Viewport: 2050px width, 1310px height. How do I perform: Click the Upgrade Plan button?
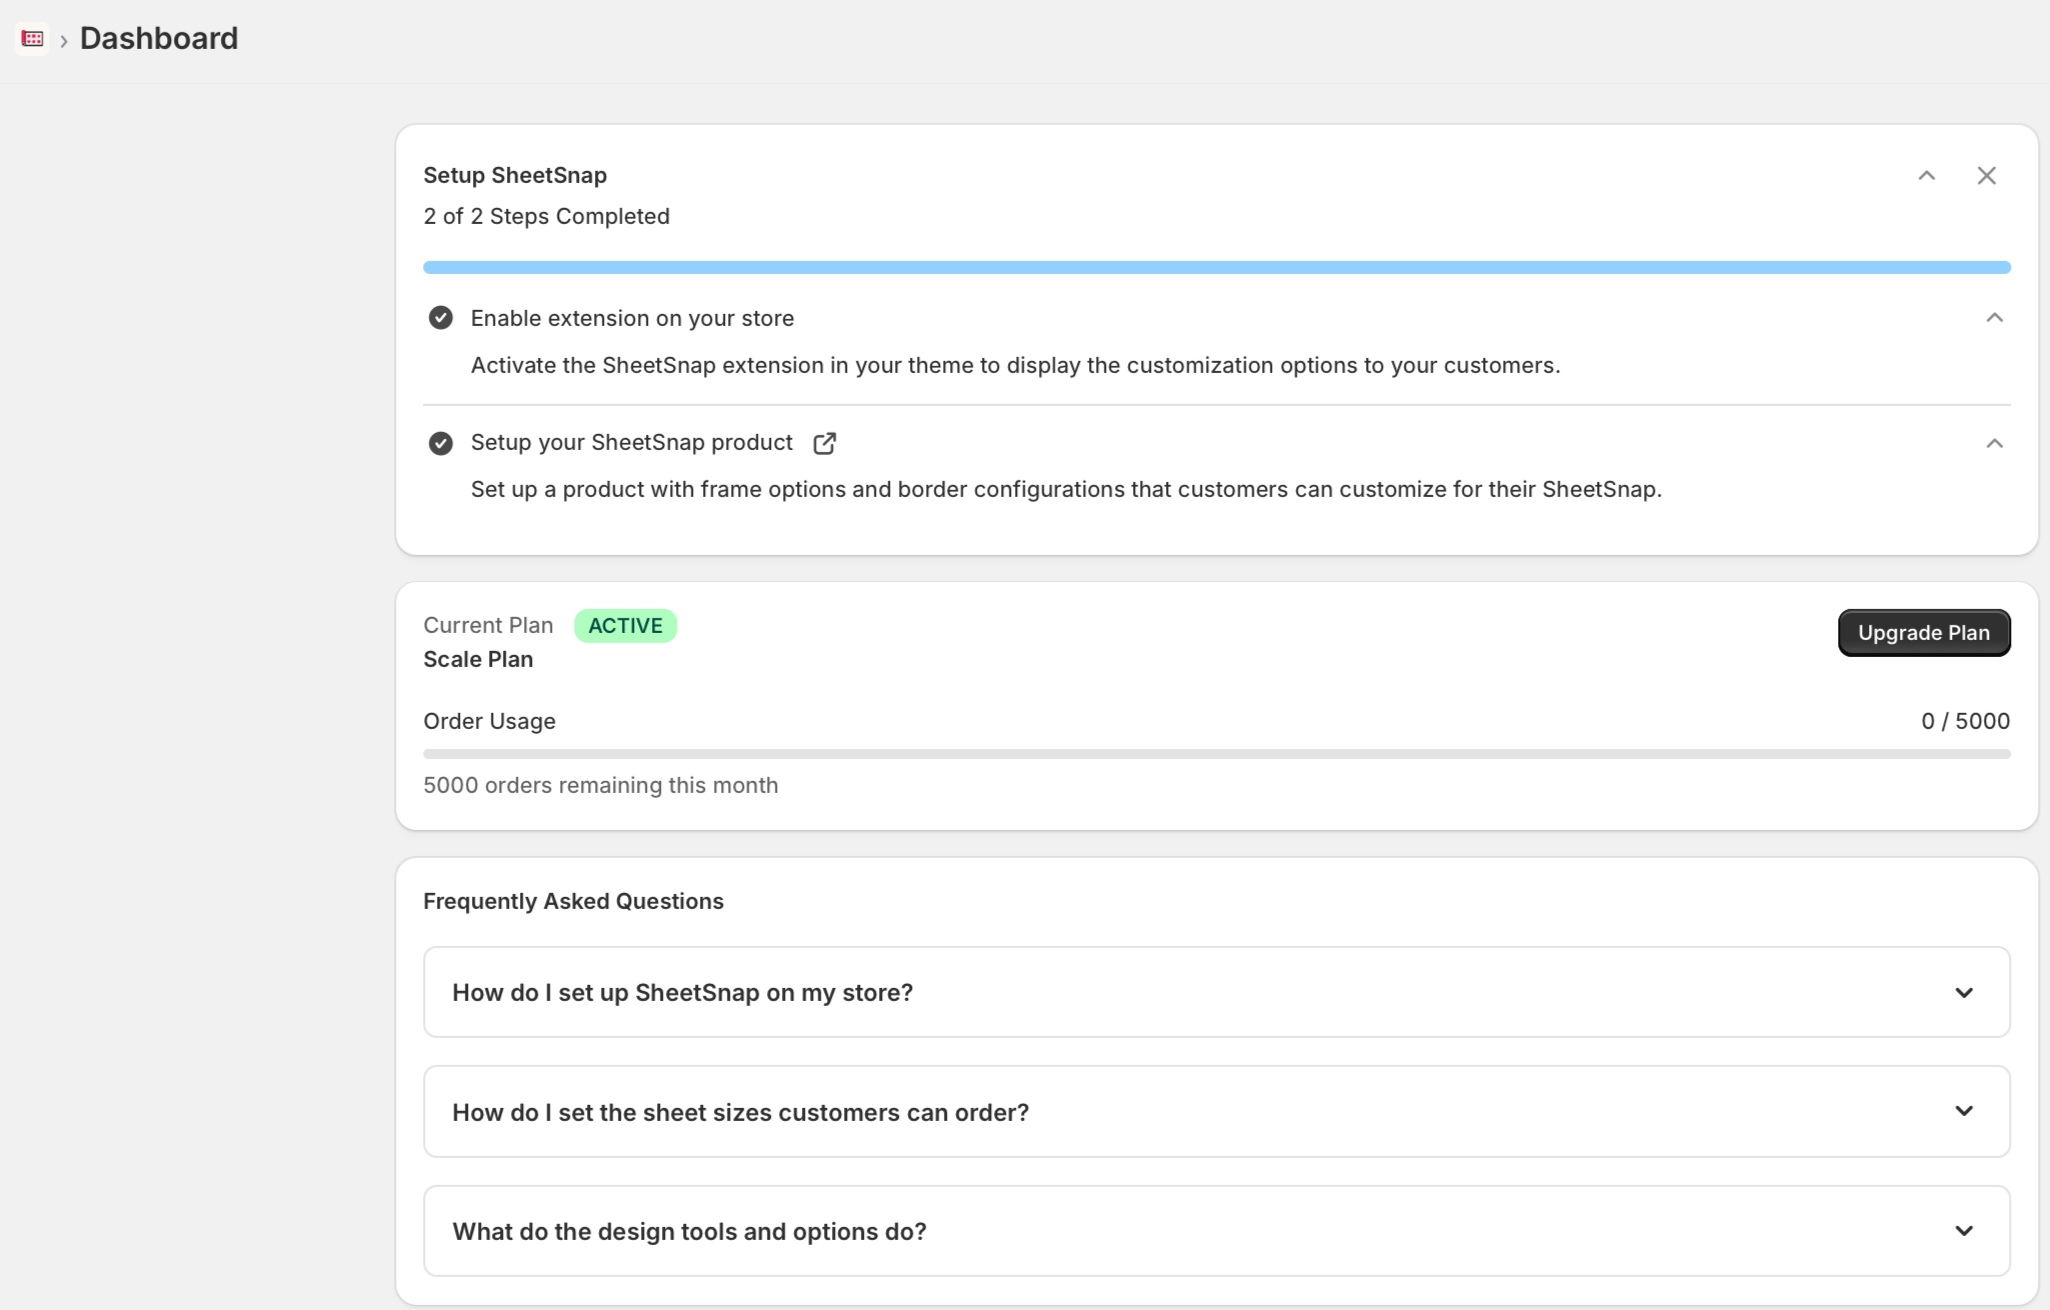pos(1924,633)
